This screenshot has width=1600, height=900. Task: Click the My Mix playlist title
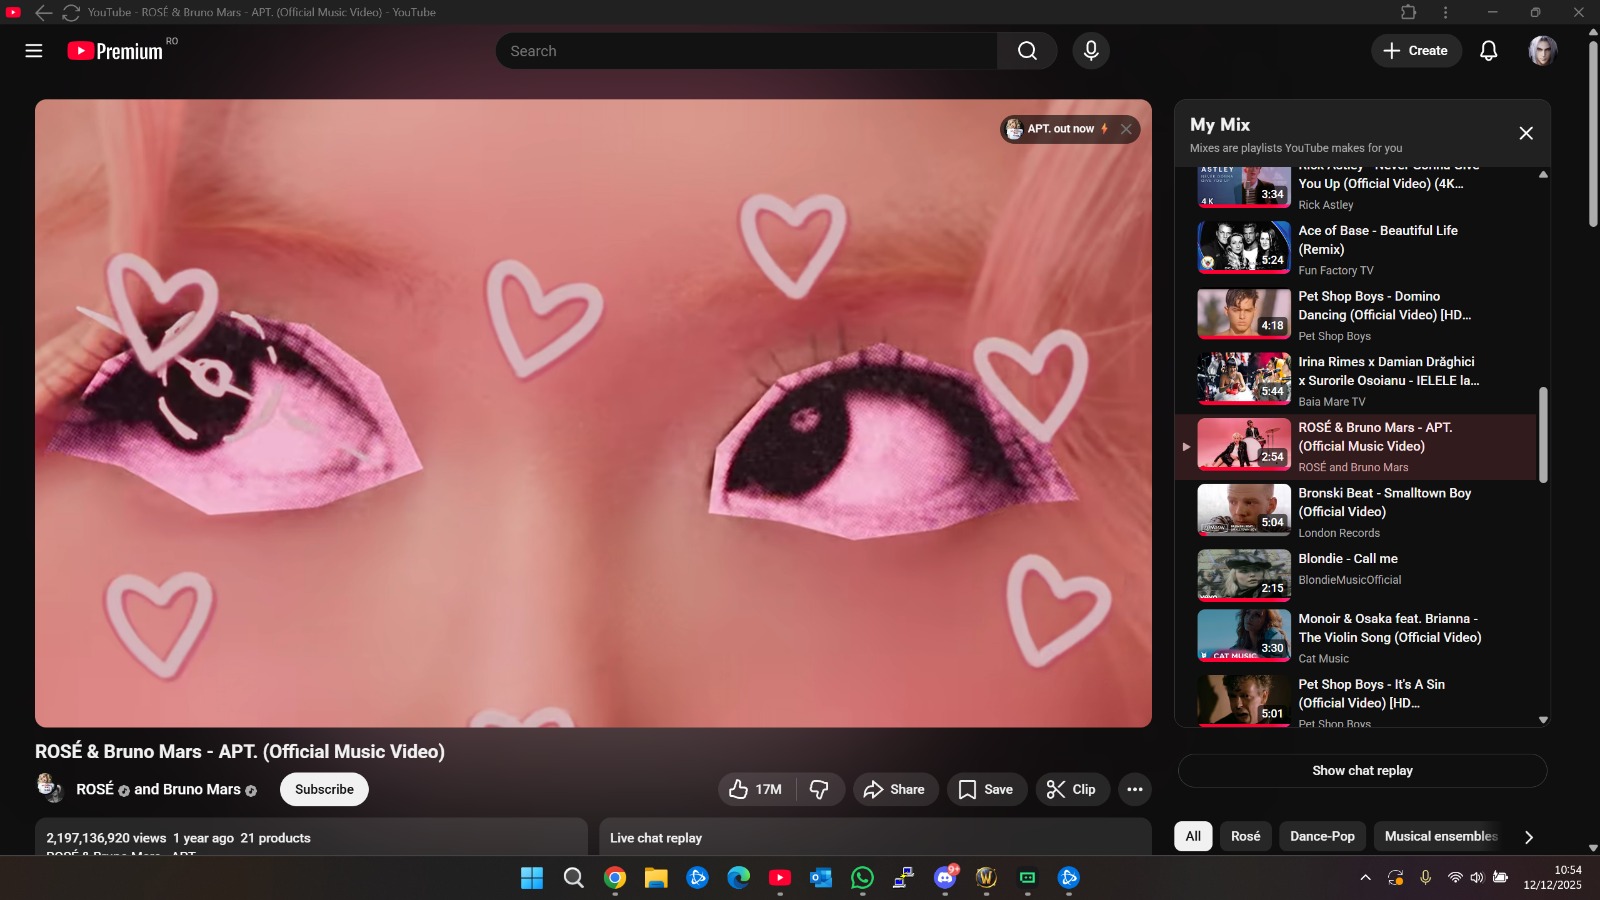pos(1220,125)
